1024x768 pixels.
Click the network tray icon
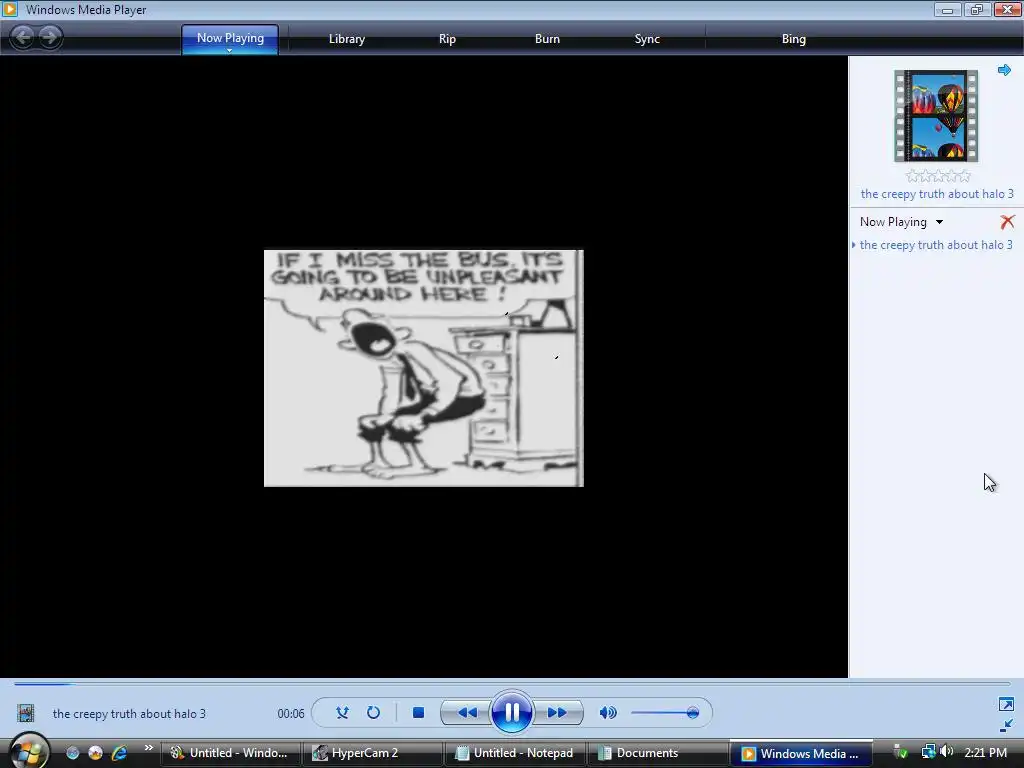click(x=928, y=752)
